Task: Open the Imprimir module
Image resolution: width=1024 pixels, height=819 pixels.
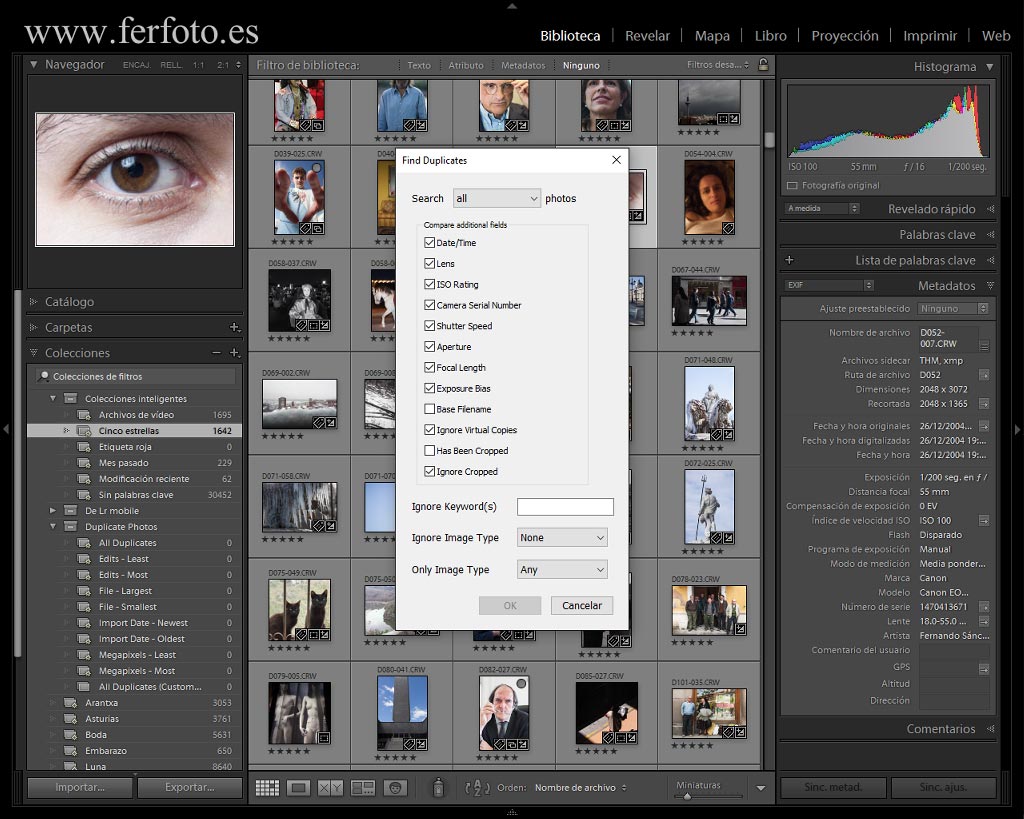Action: pyautogui.click(x=930, y=36)
